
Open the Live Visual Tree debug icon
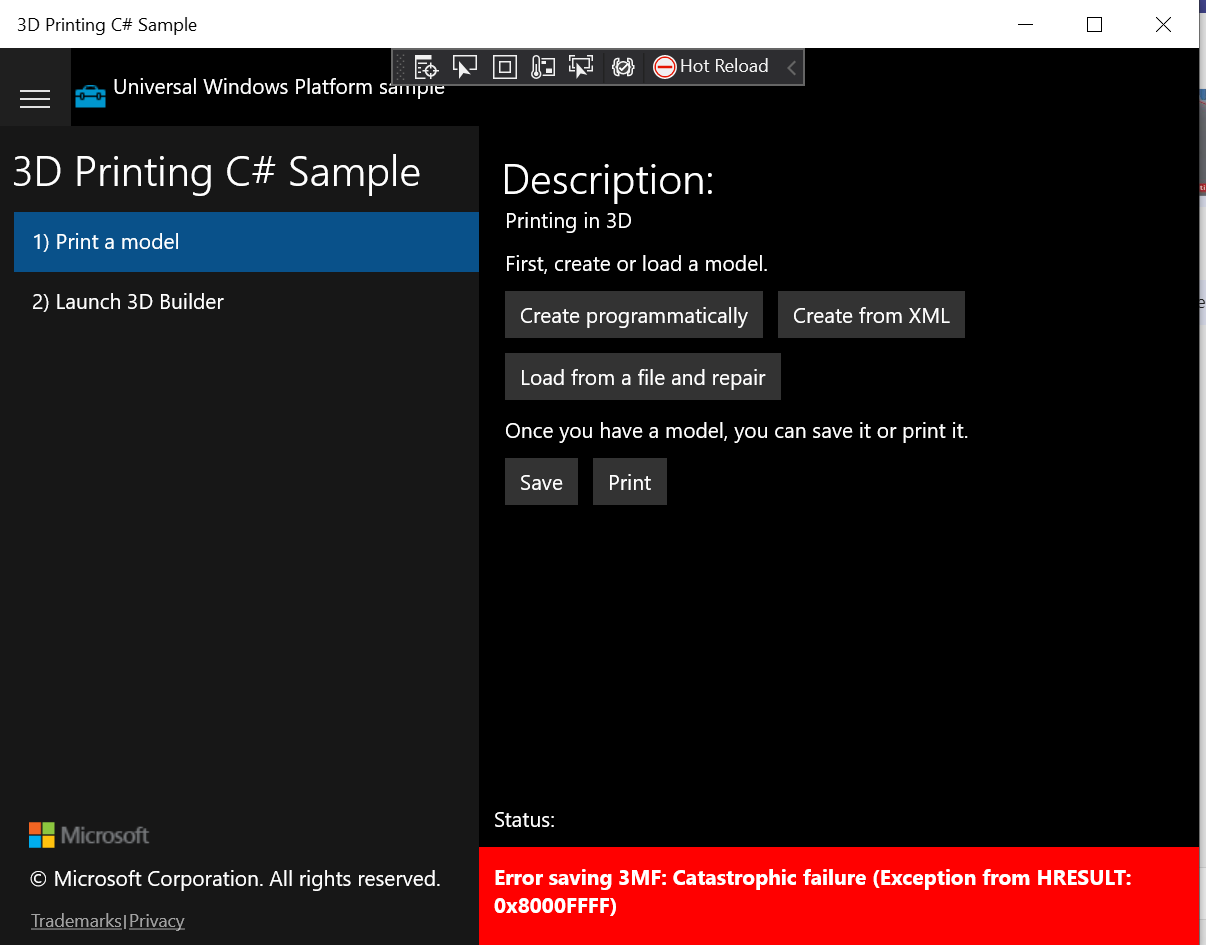tap(426, 66)
